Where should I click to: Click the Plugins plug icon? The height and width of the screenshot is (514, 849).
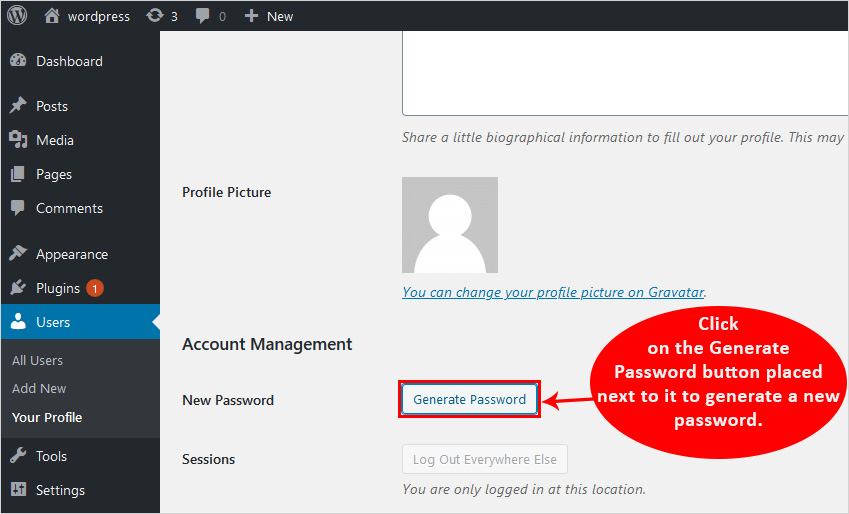18,288
